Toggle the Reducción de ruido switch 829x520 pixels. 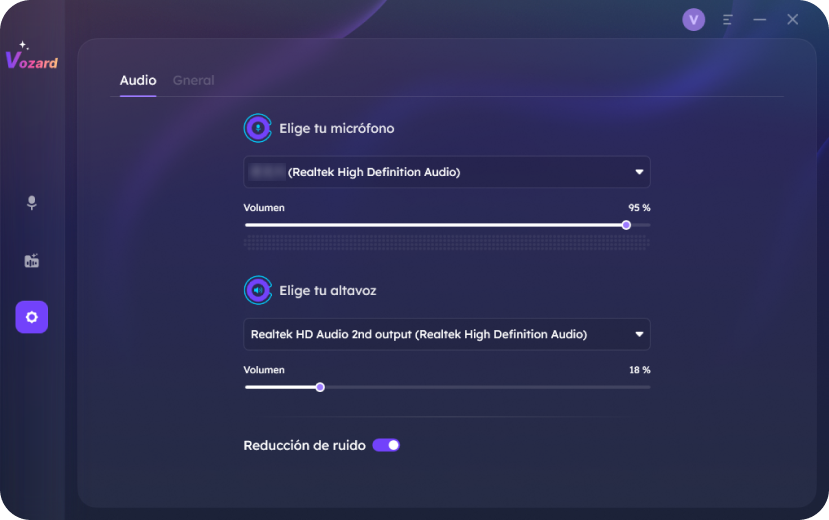386,445
